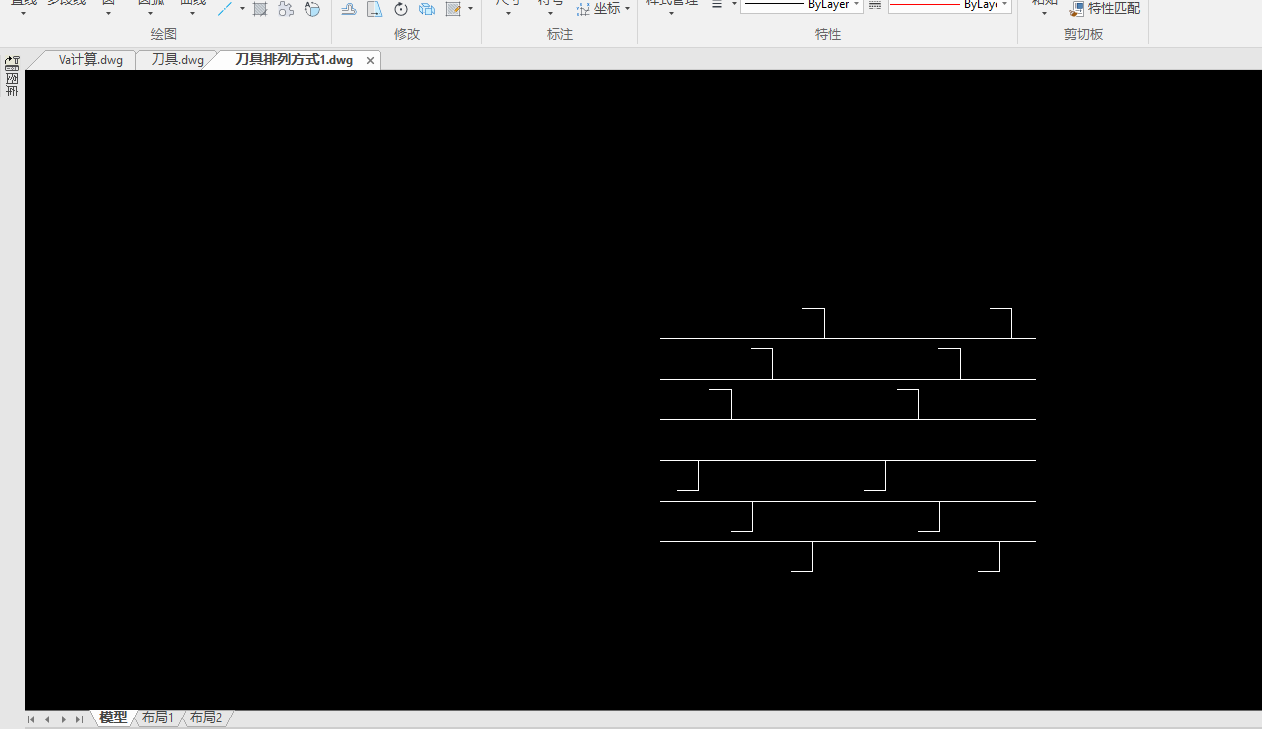Expand the 粘贴 paste dropdown arrow
Image resolution: width=1262 pixels, height=729 pixels.
[x=1044, y=13]
